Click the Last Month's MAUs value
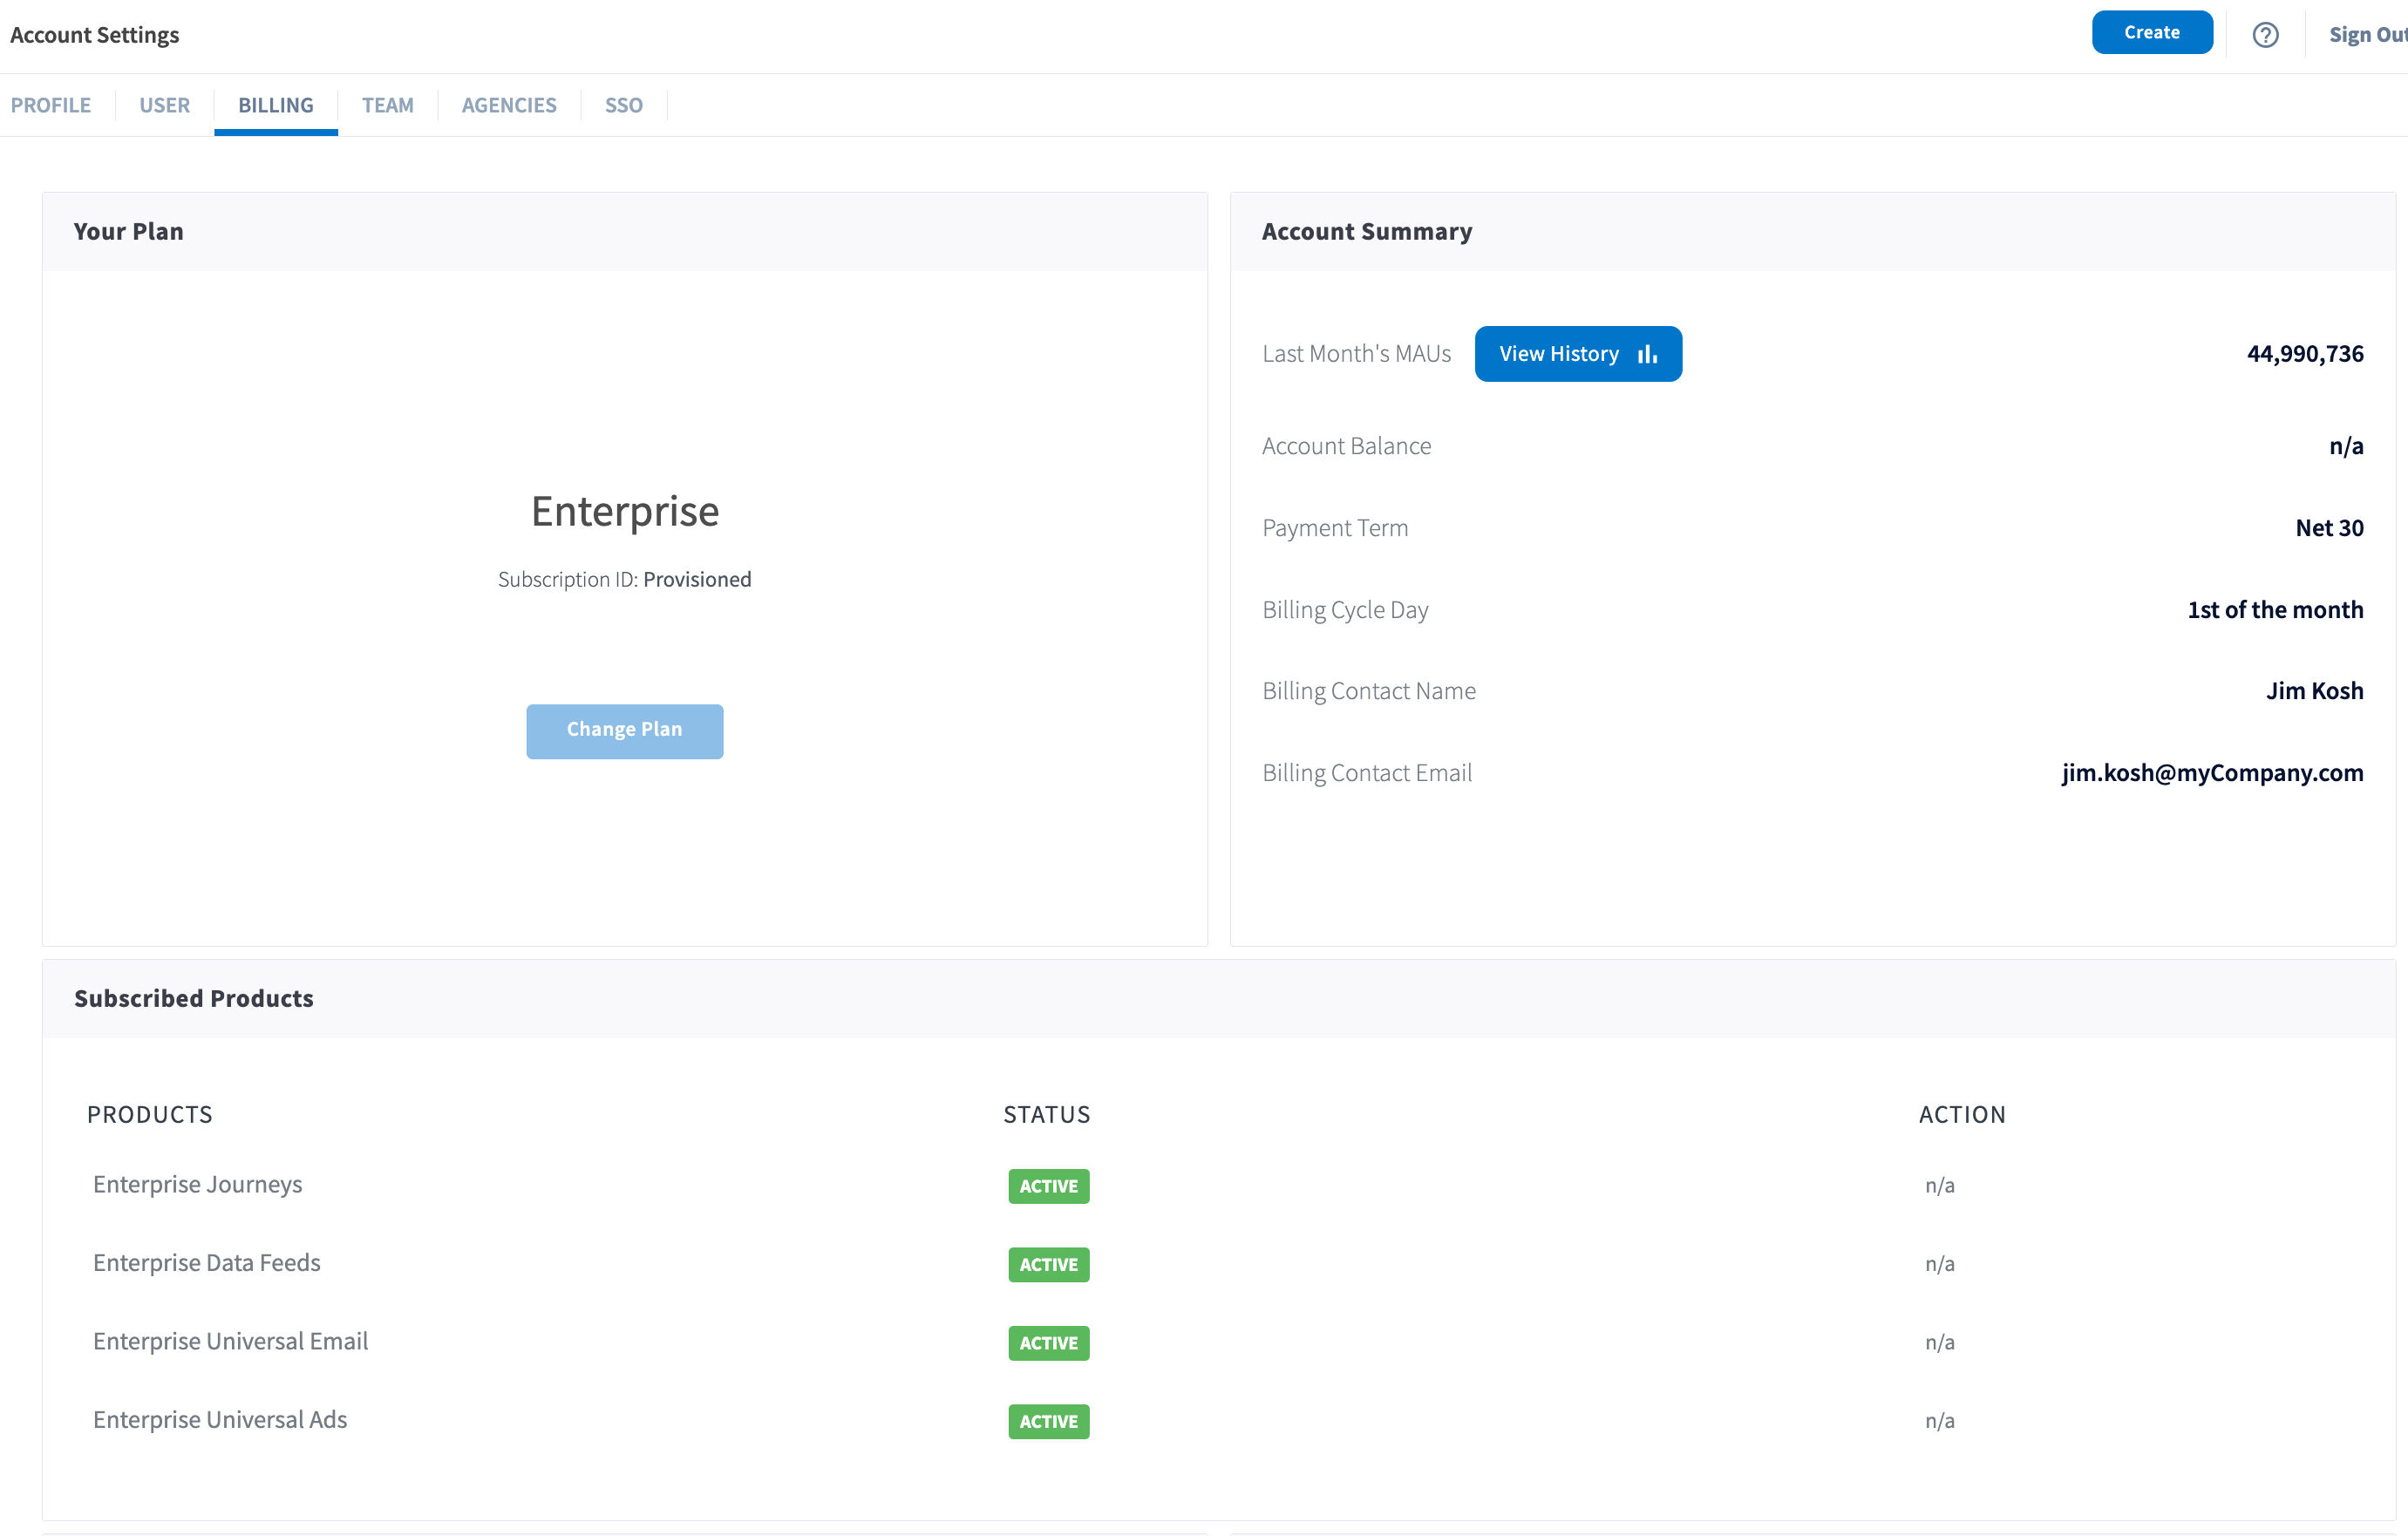 (x=2304, y=354)
